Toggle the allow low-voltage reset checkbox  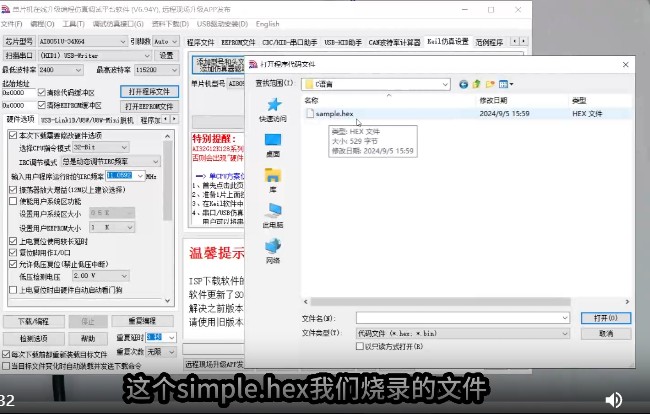tap(13, 264)
